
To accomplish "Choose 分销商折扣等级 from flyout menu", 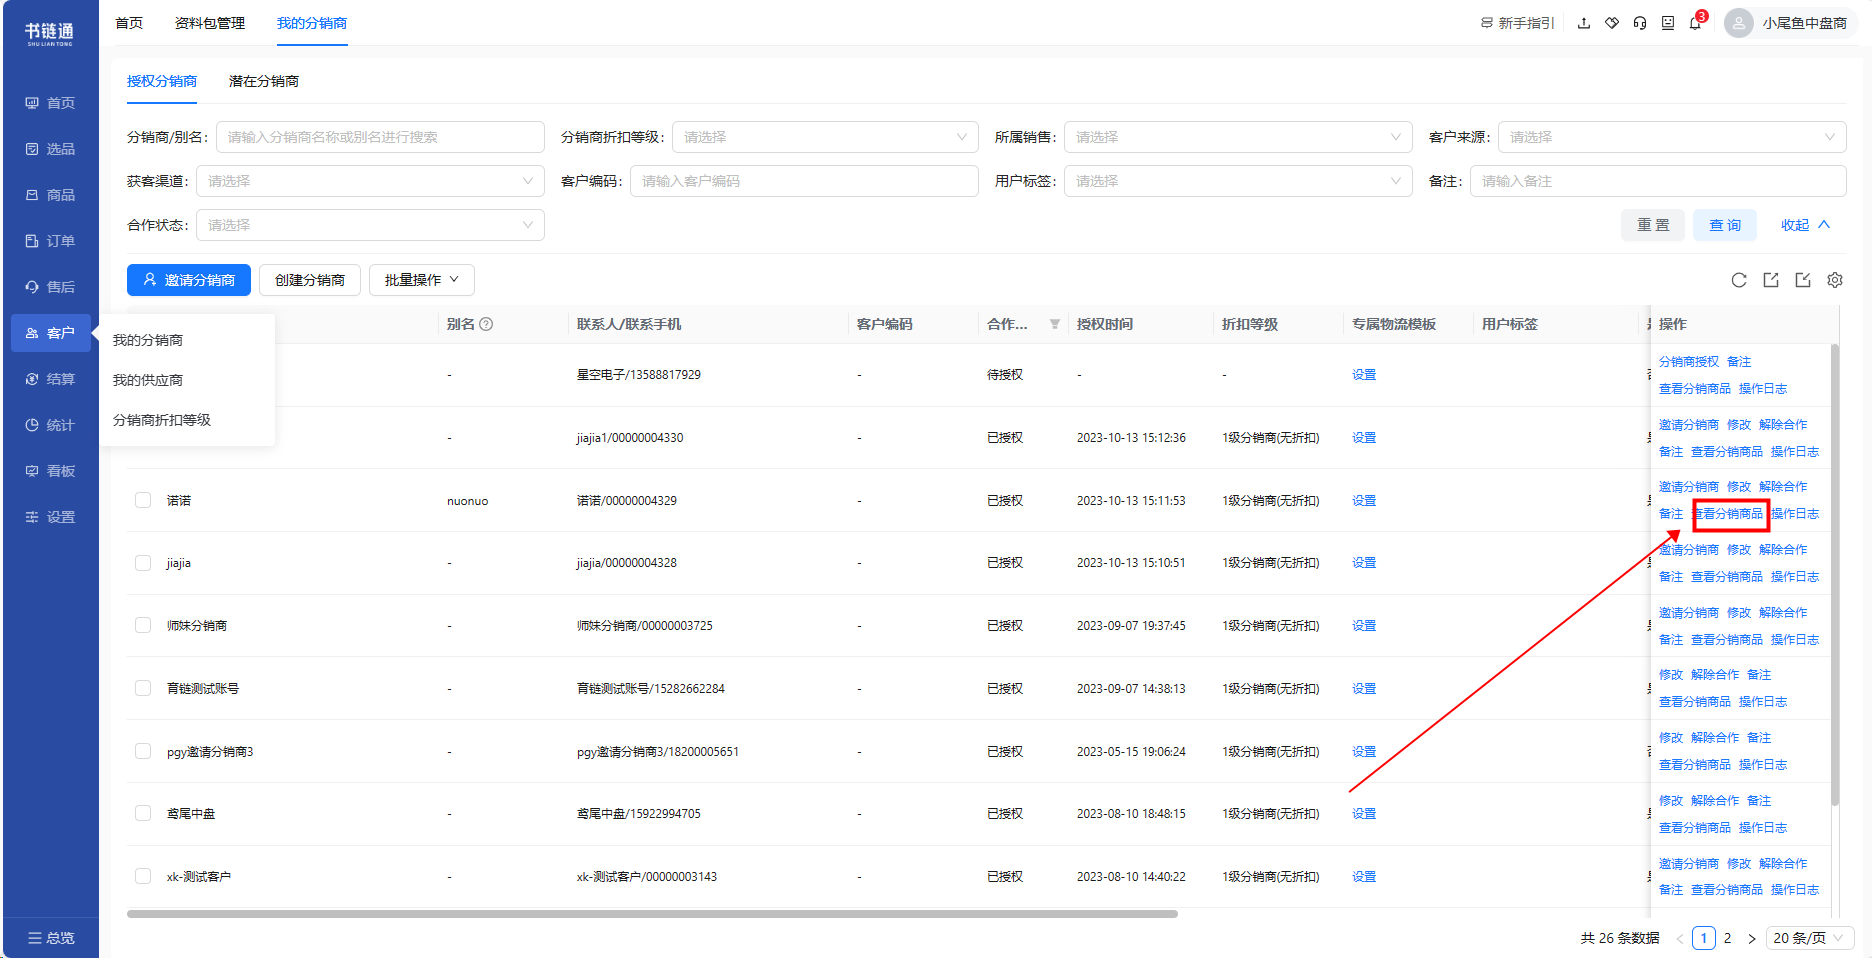I will click(162, 420).
